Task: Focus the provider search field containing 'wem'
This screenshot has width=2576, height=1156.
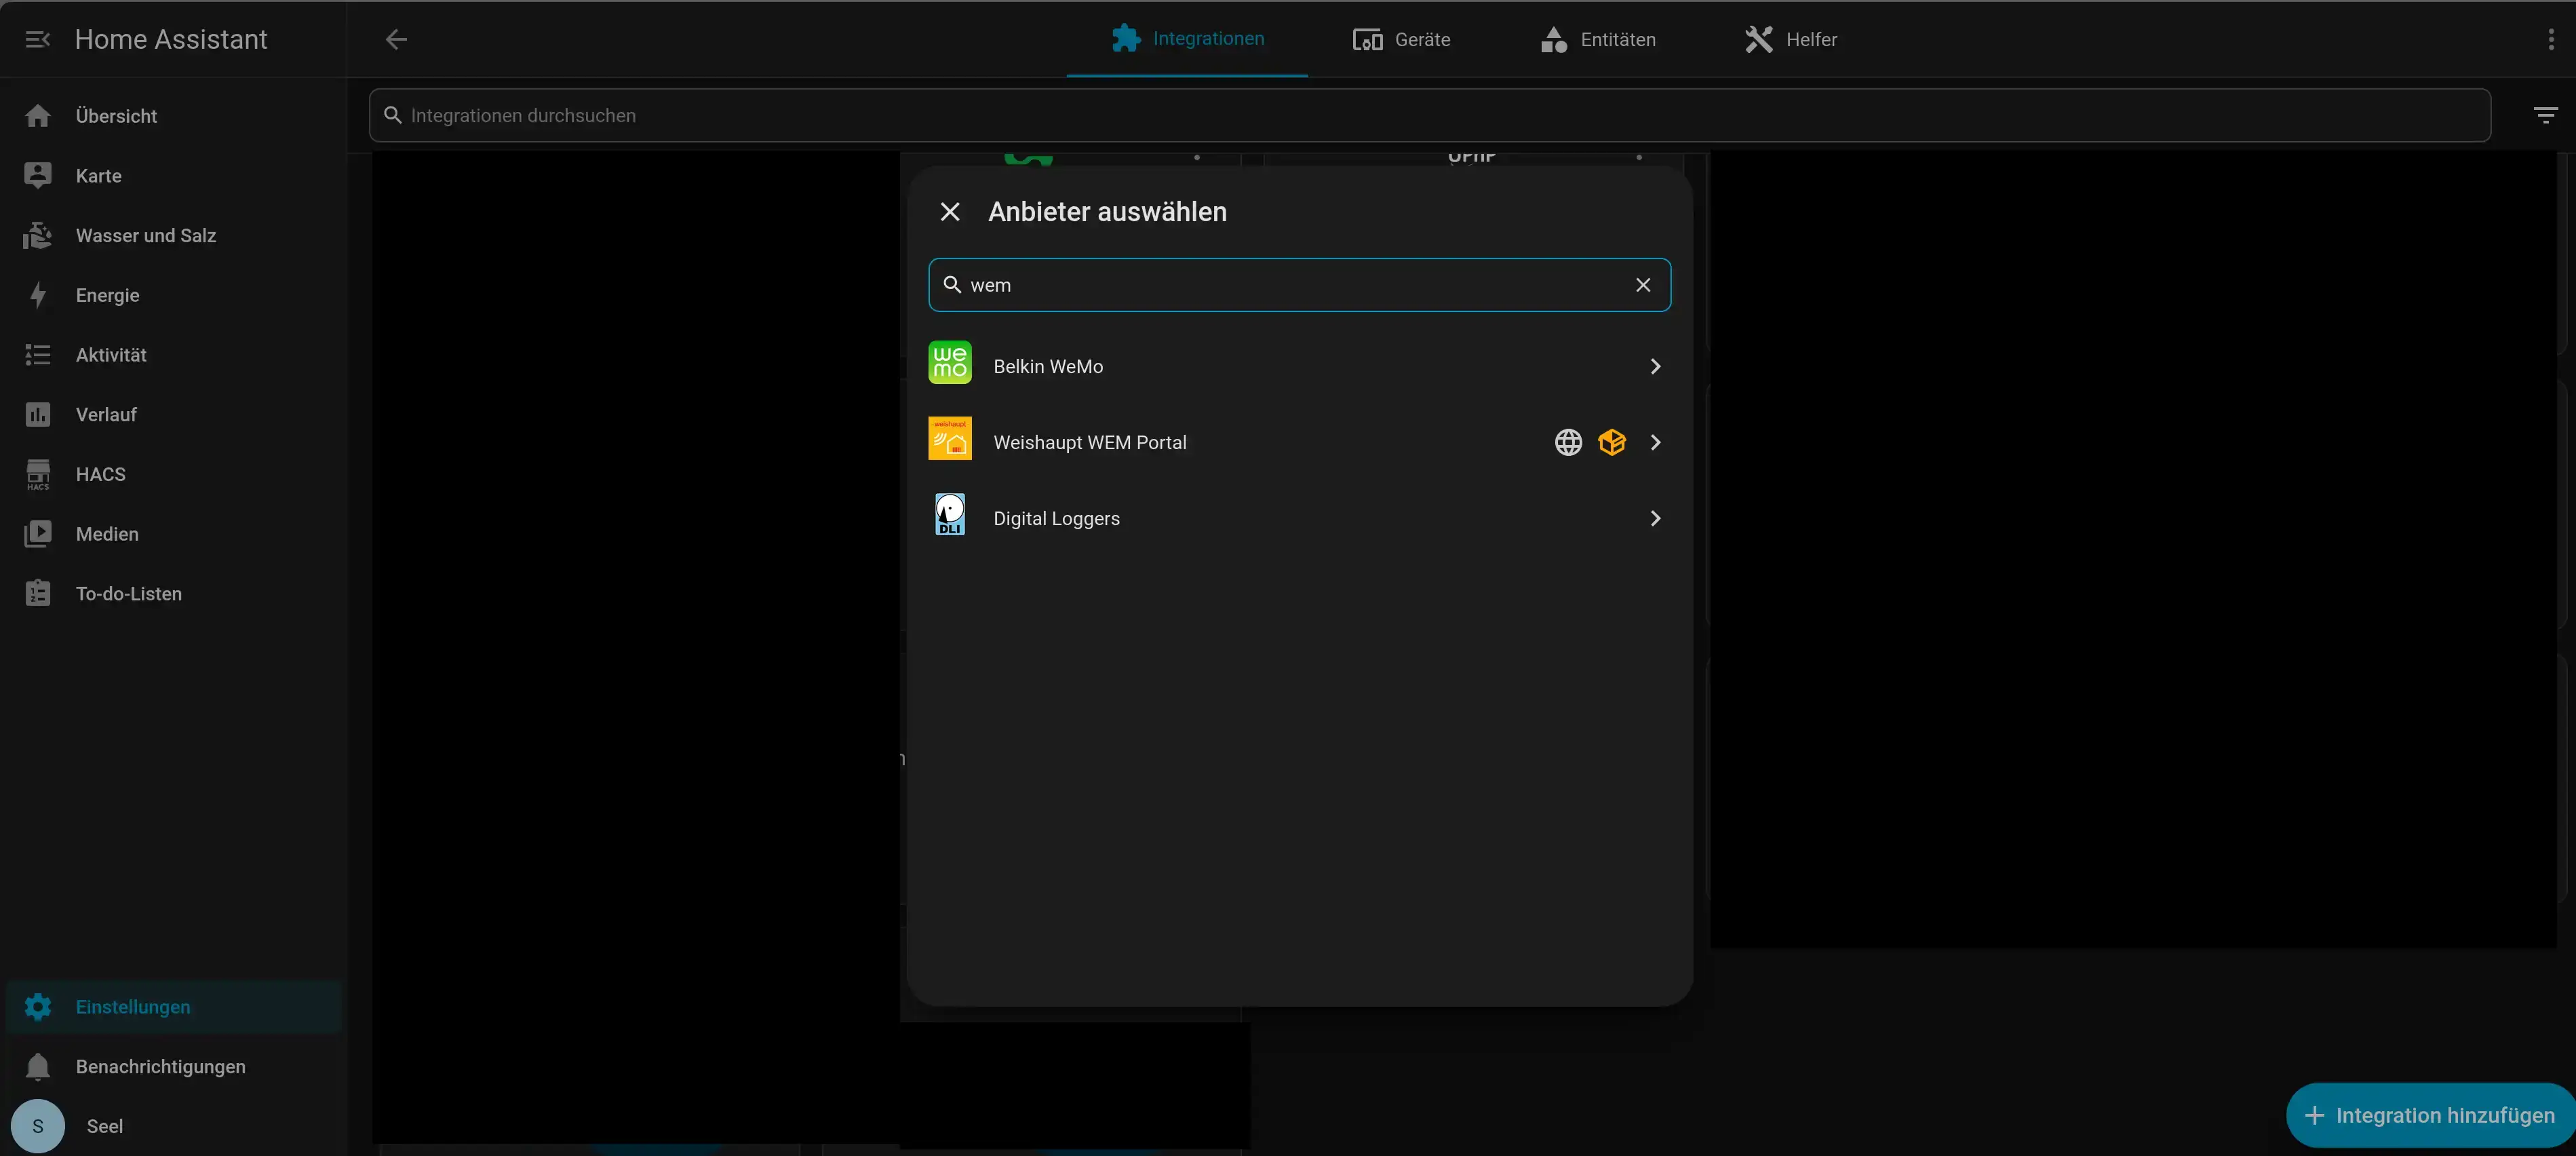Action: pos(1299,285)
